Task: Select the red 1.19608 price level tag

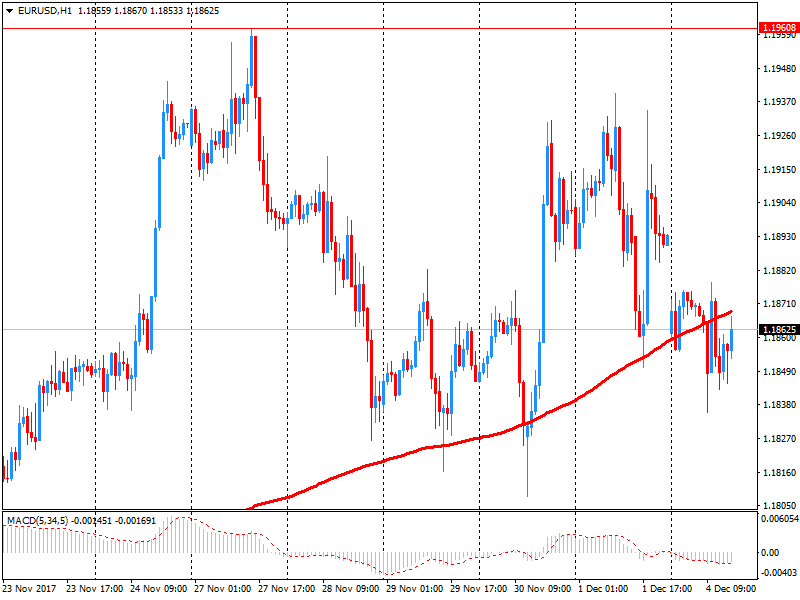Action: (779, 28)
